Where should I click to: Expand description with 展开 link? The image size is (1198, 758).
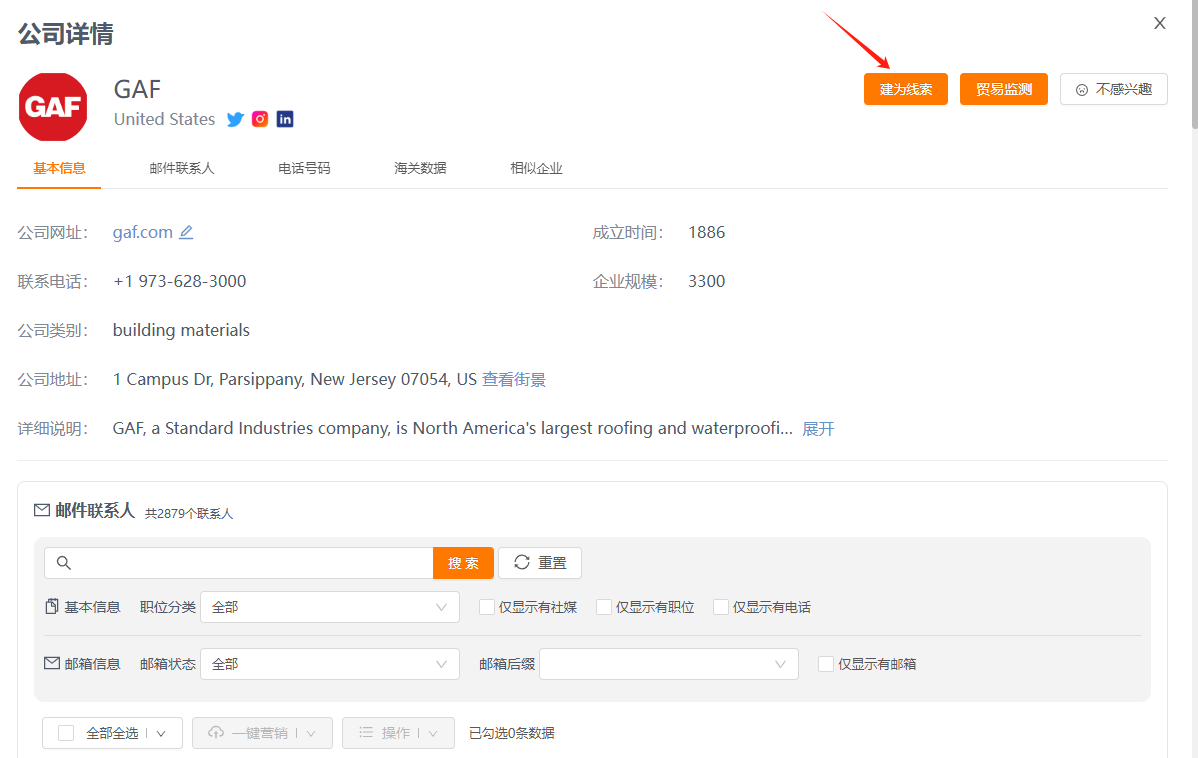point(818,429)
